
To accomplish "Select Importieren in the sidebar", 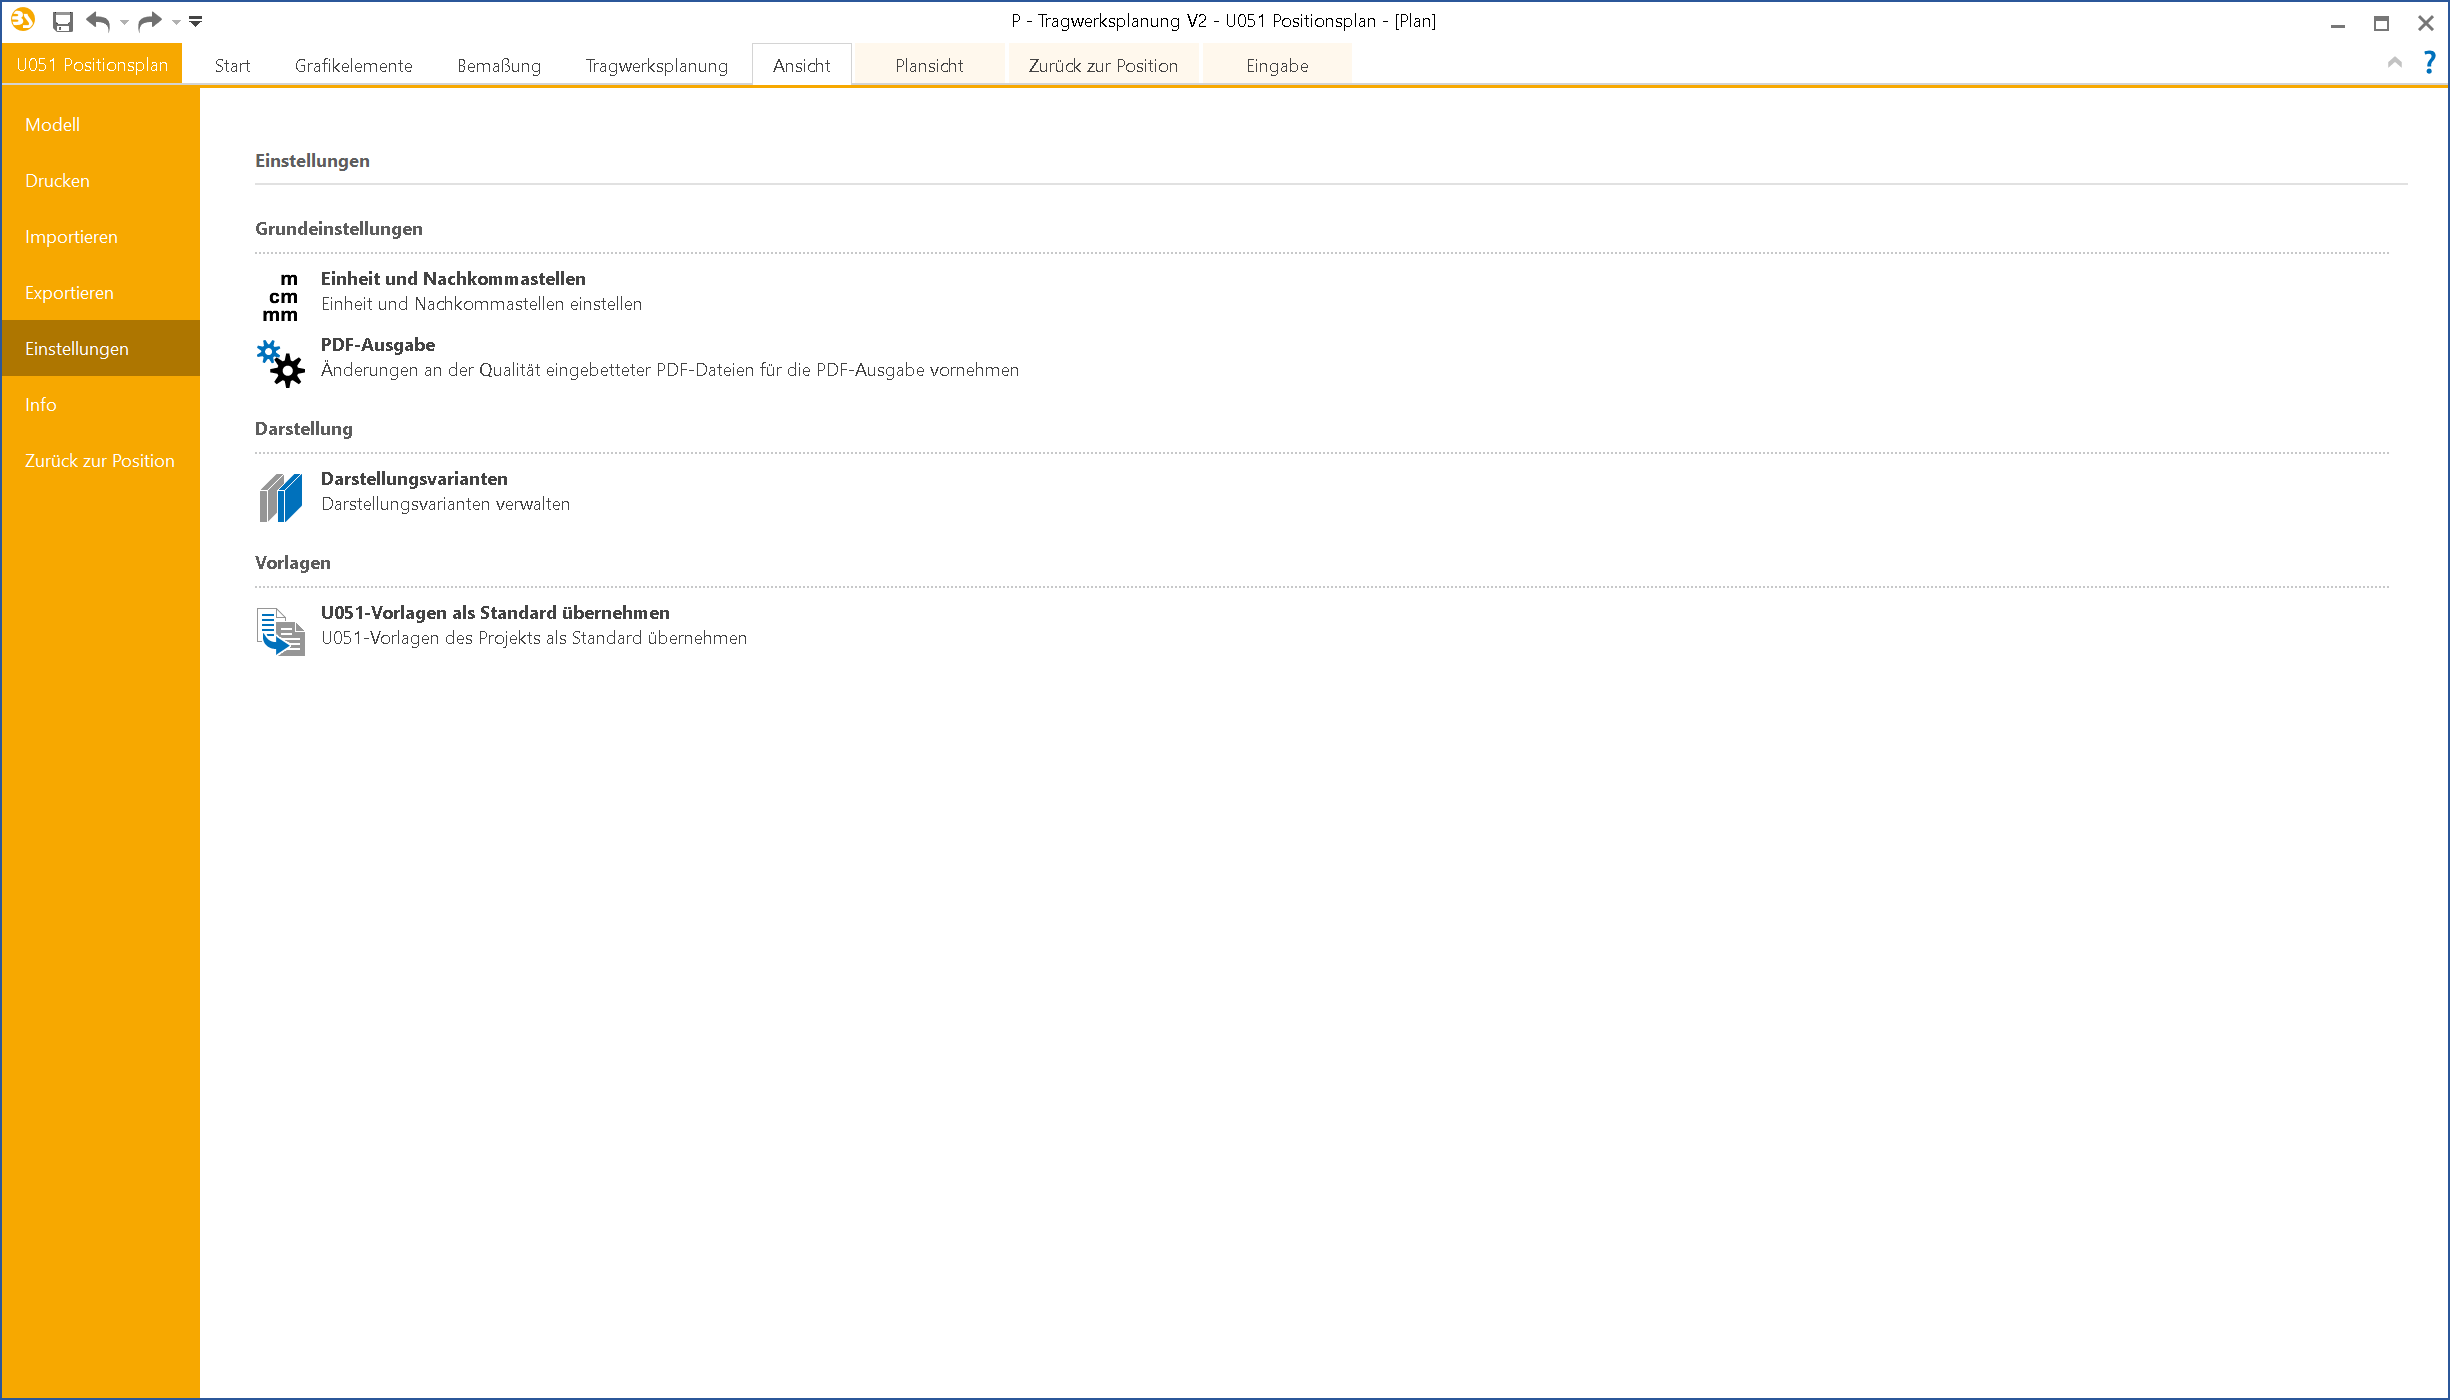I will click(x=100, y=237).
